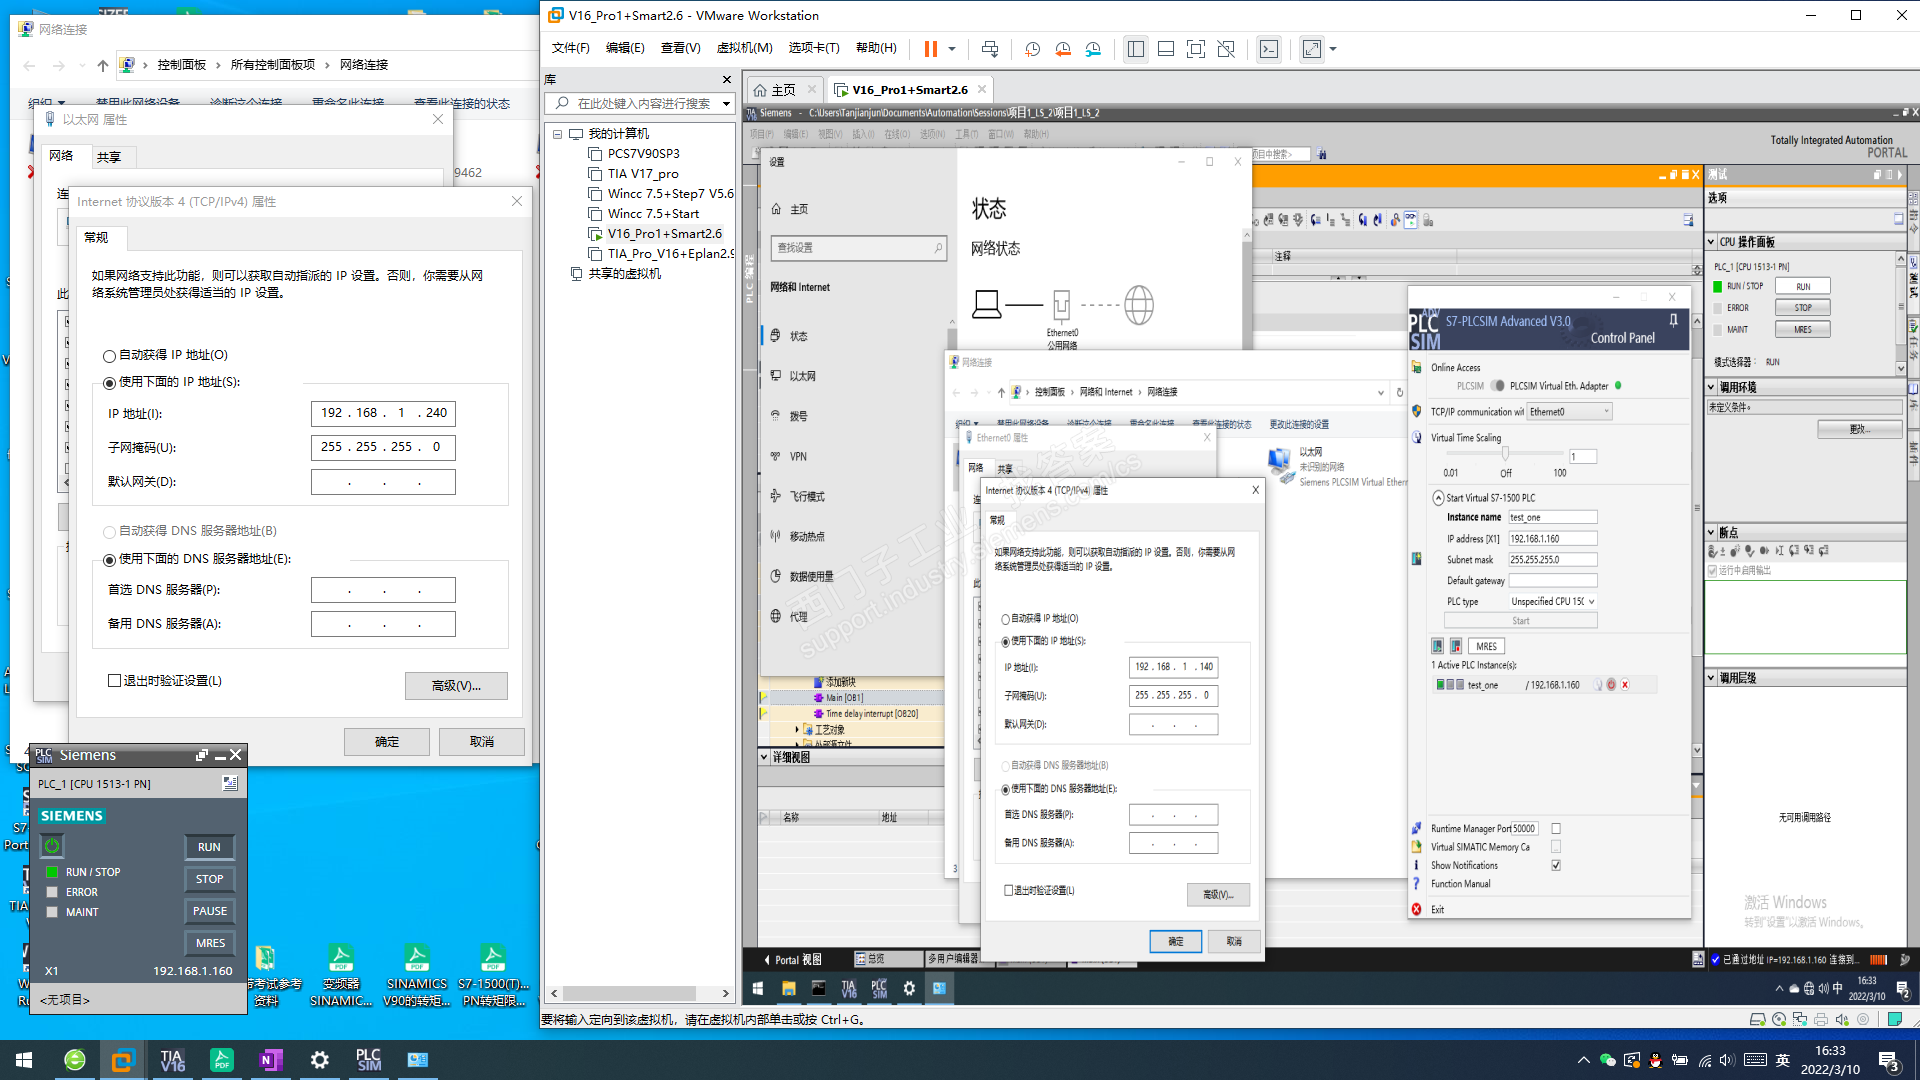
Task: Click the PLC SIM icon on the taskbar
Action: (368, 1060)
